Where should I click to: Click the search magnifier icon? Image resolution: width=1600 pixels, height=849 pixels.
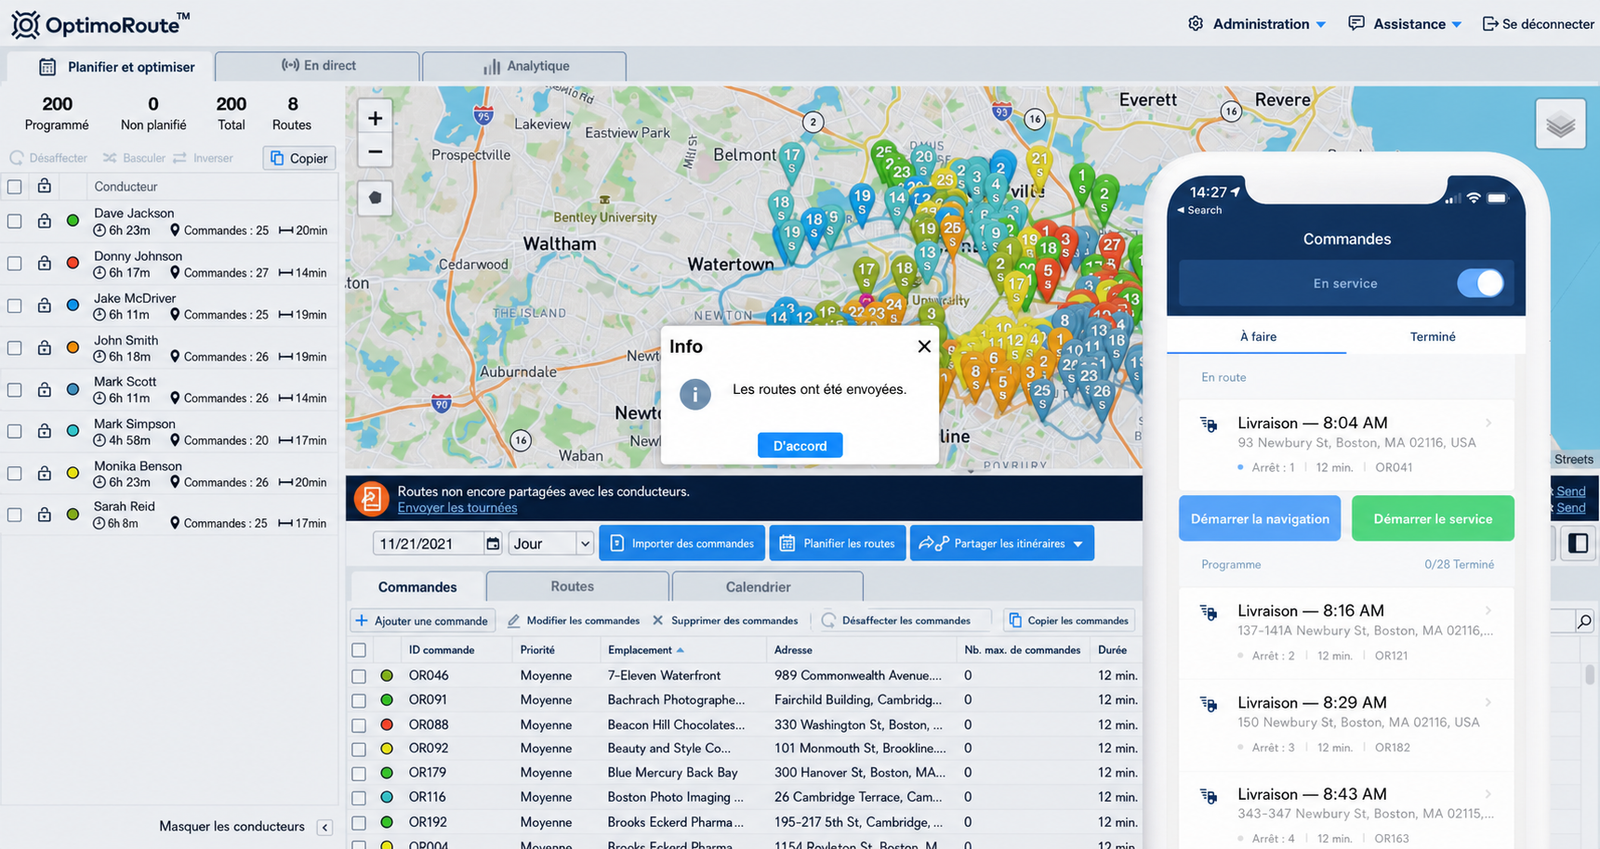coord(1584,622)
